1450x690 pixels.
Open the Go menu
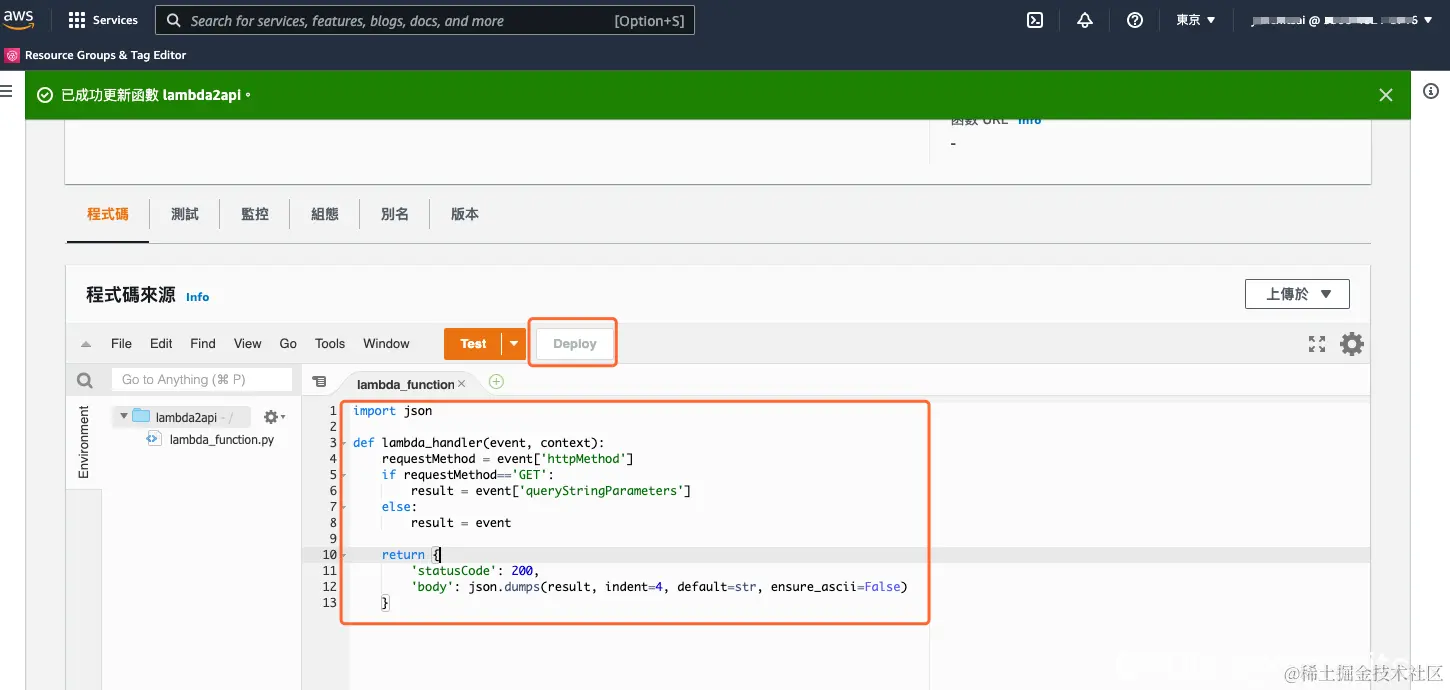[x=288, y=343]
